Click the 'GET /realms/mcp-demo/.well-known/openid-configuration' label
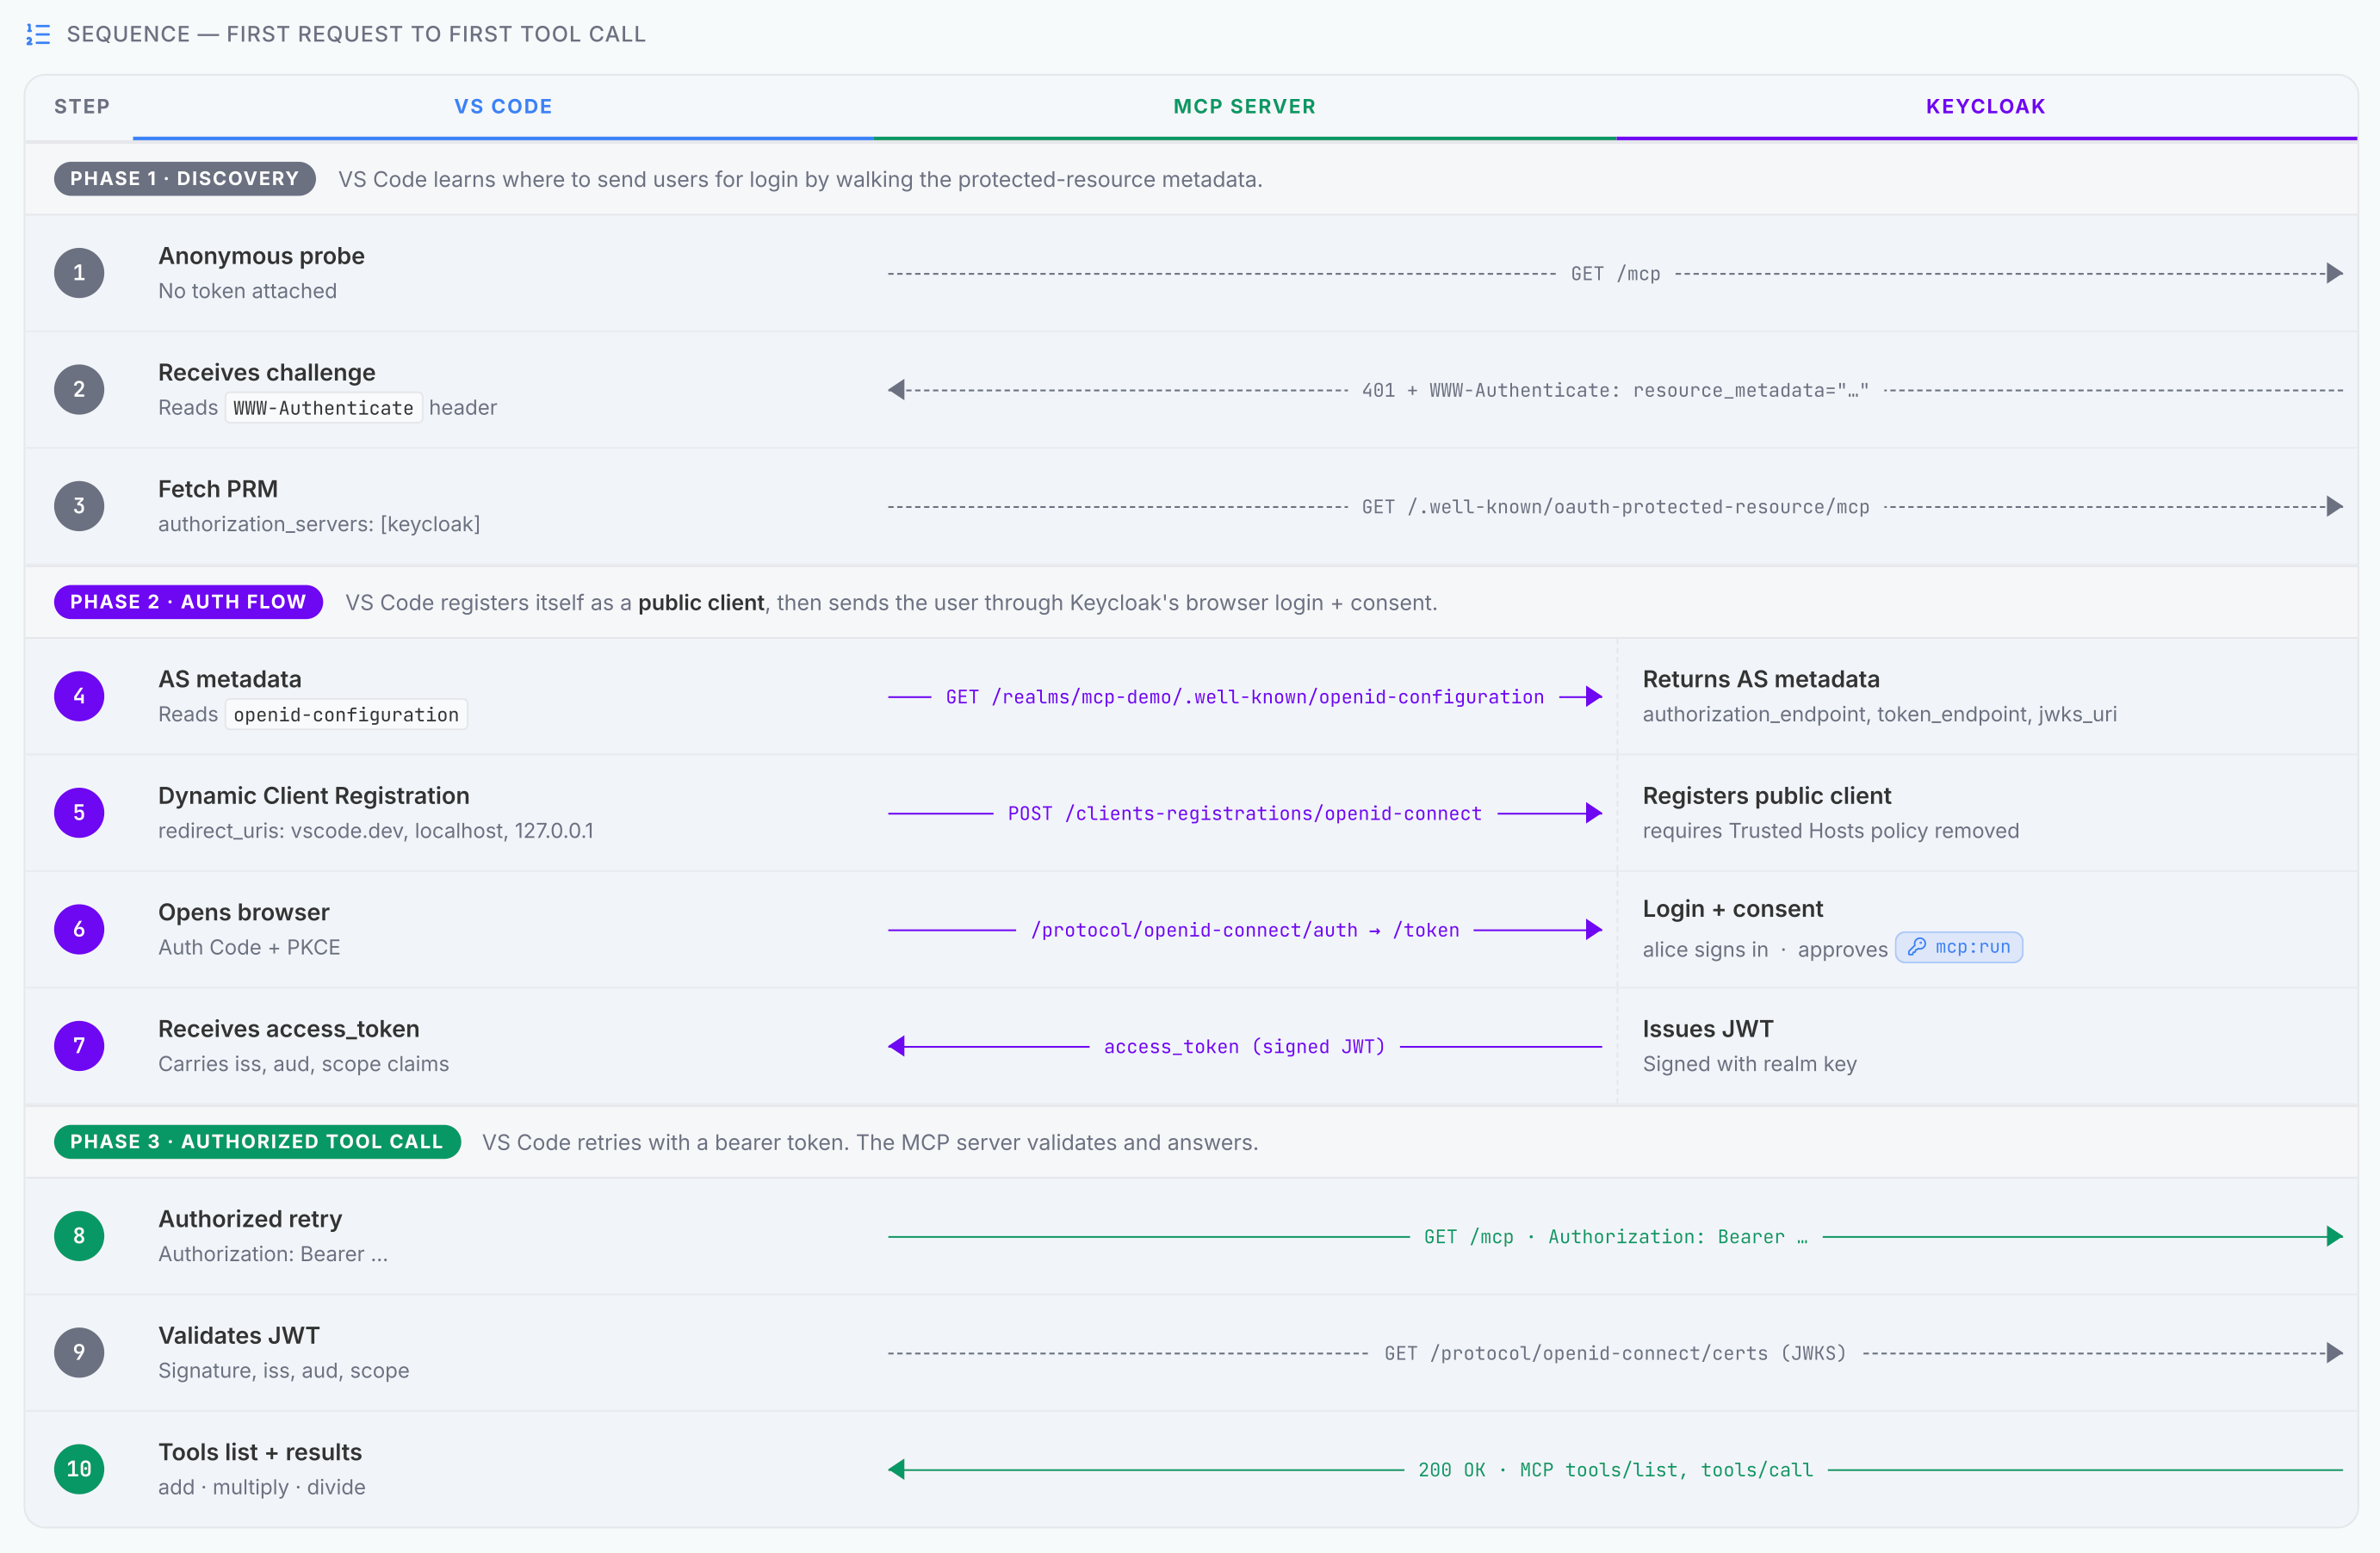Viewport: 2380px width, 1553px height. pyautogui.click(x=1244, y=696)
